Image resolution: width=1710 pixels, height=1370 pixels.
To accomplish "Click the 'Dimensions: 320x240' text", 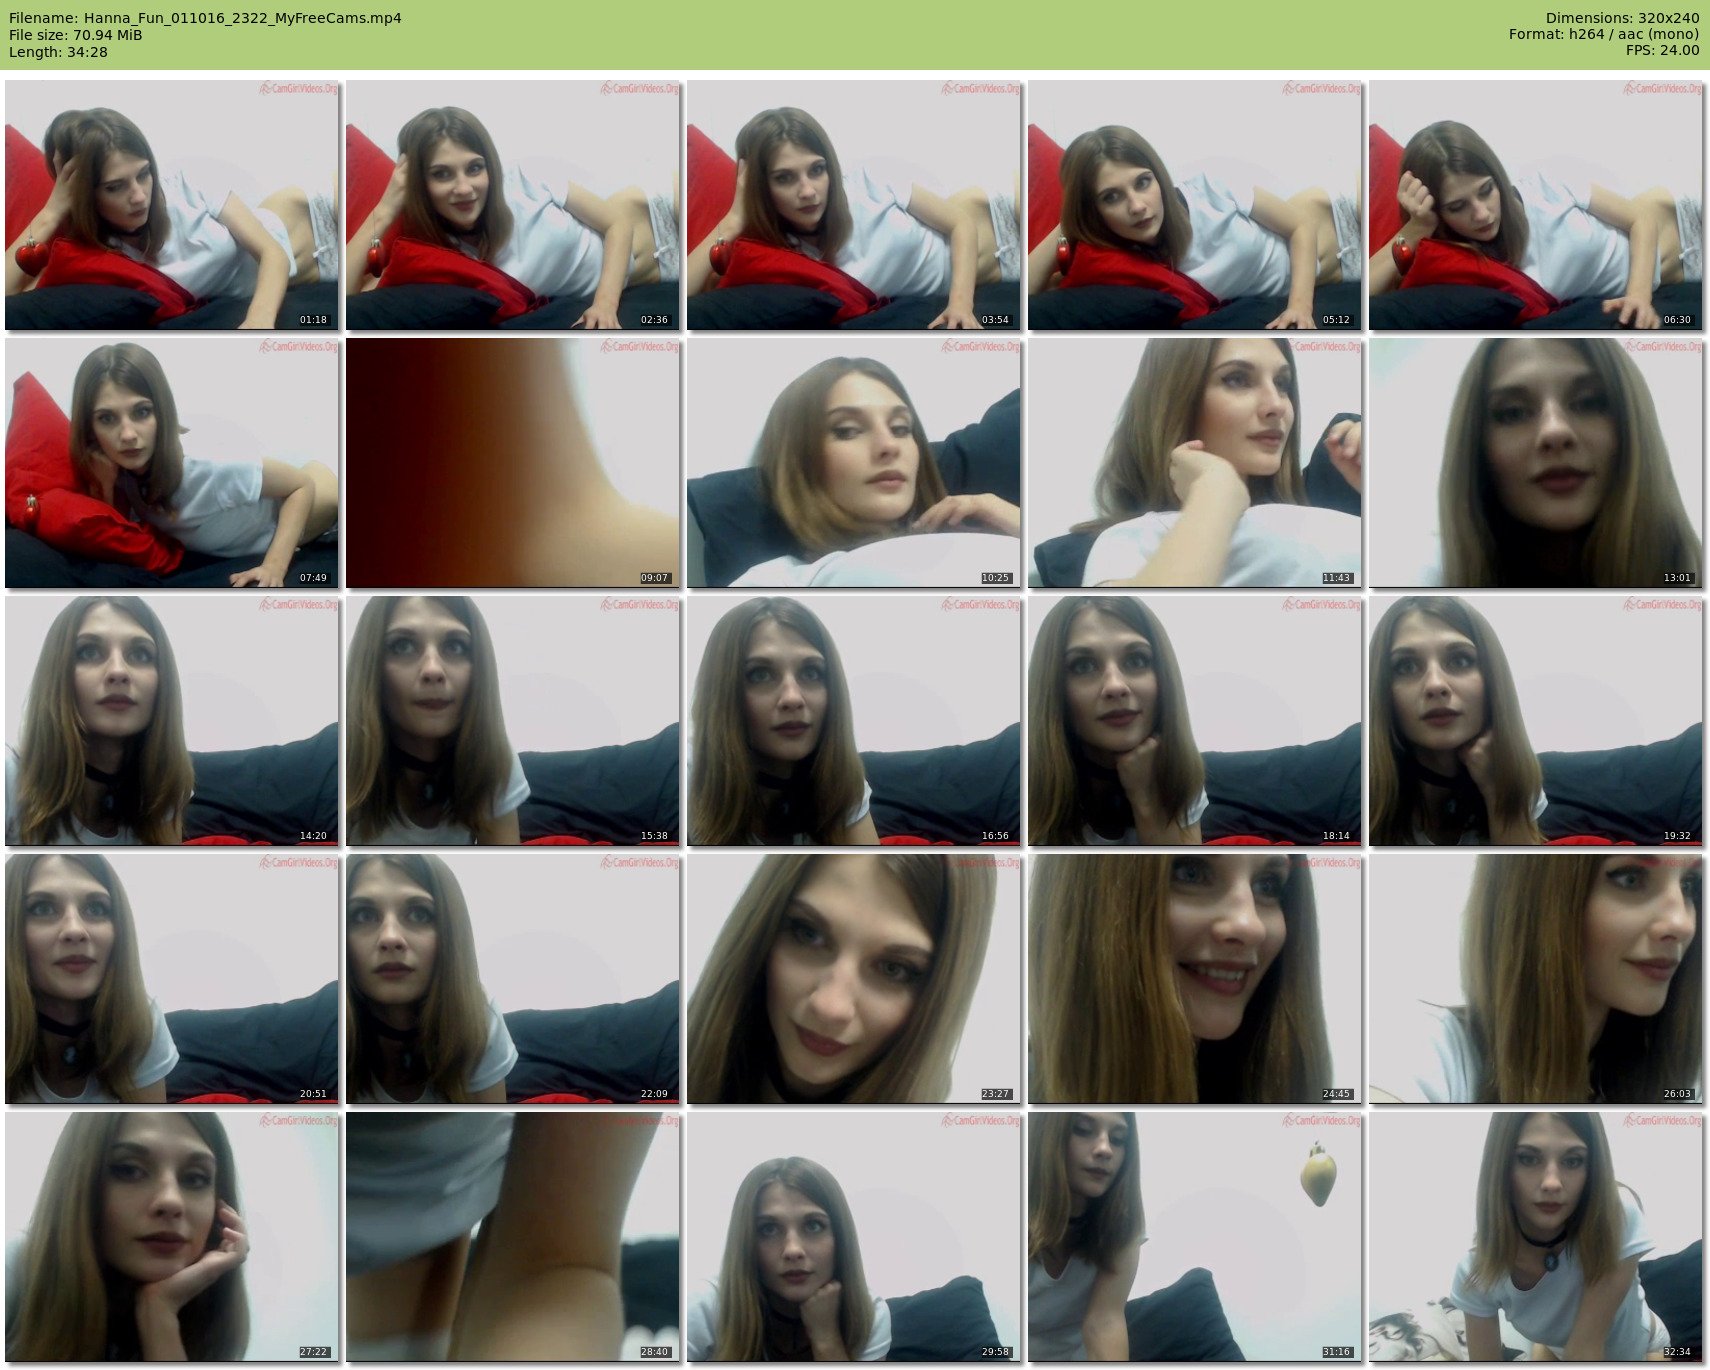I will point(1622,18).
